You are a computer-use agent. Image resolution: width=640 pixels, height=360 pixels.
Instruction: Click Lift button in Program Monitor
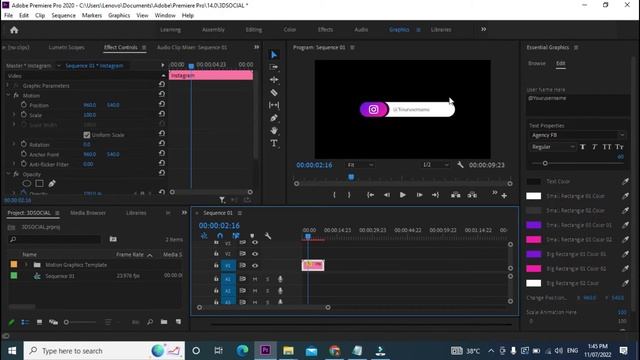456,195
